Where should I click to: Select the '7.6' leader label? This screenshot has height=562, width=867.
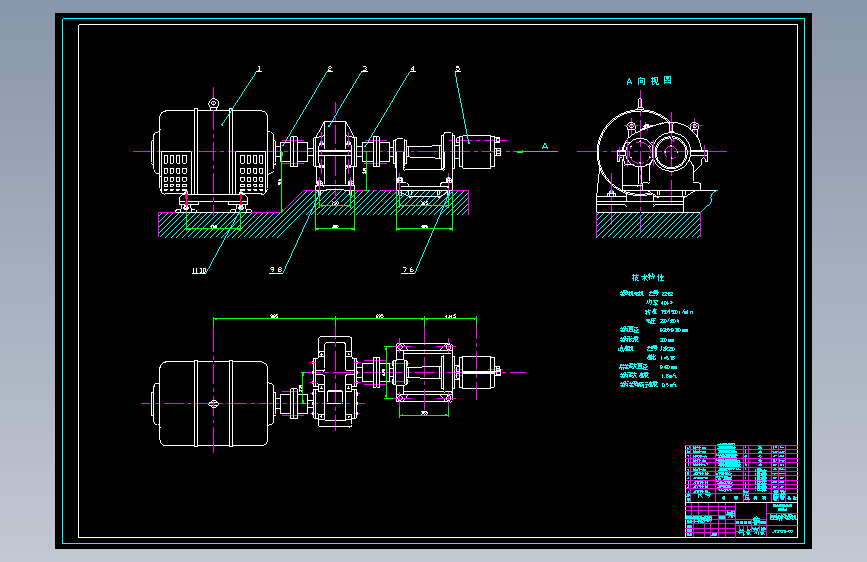tap(408, 270)
